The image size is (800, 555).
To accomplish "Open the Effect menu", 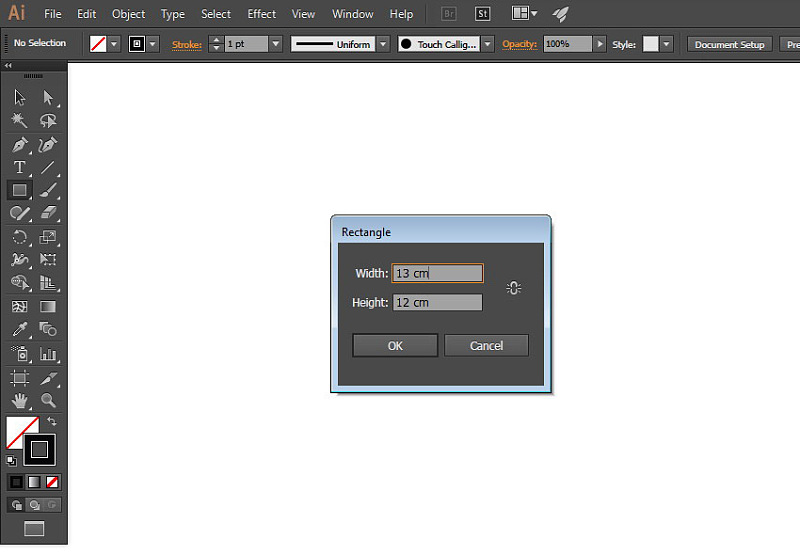I will tap(261, 14).
